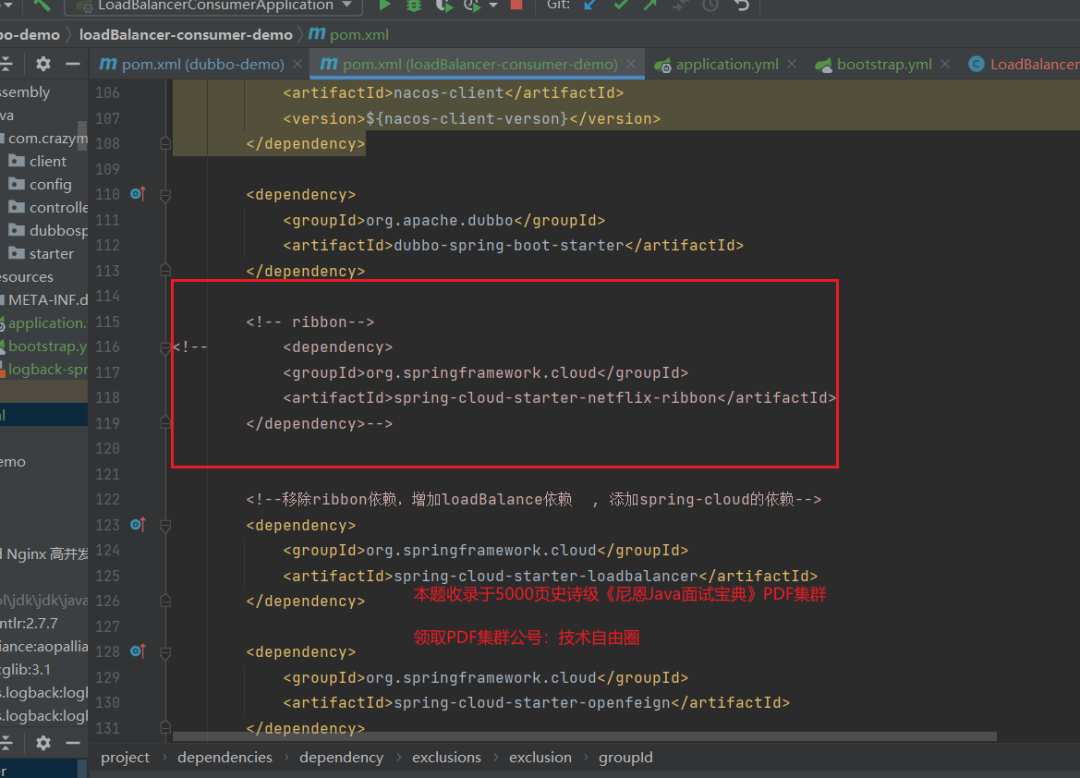Select the config folder in project tree
This screenshot has width=1080, height=778.
click(x=50, y=184)
